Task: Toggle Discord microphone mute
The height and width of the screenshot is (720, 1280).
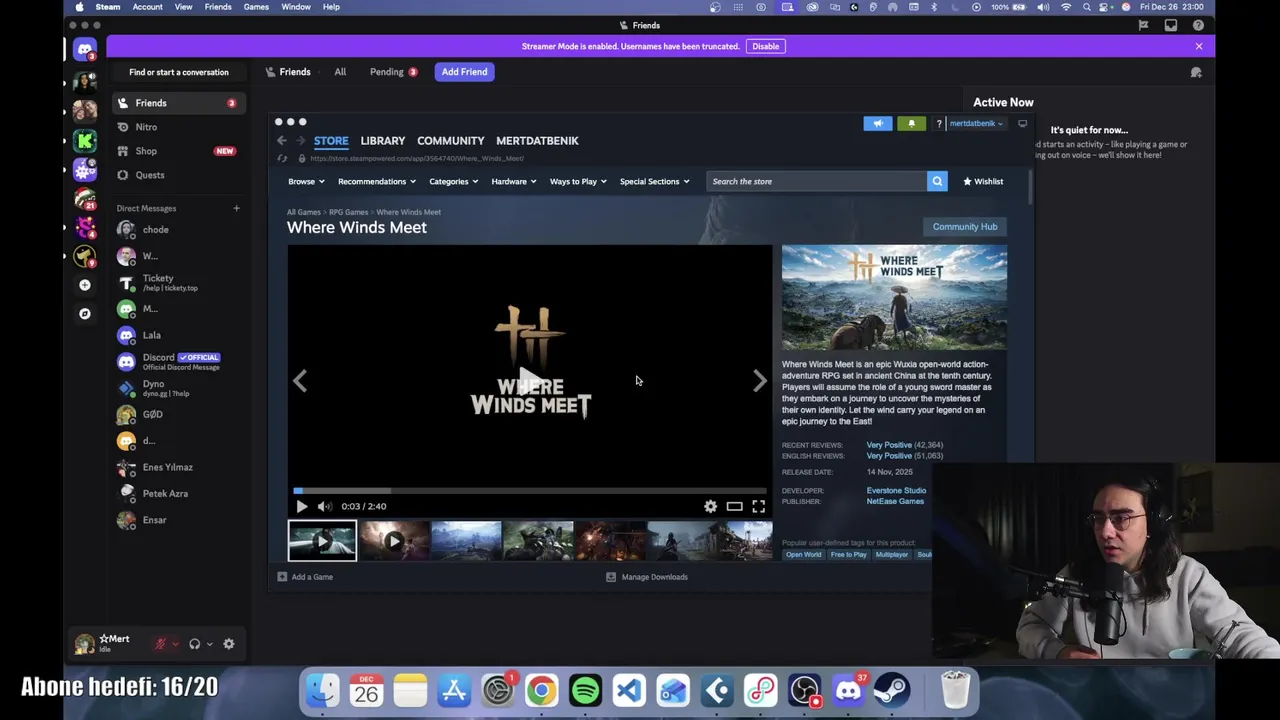Action: [160, 644]
